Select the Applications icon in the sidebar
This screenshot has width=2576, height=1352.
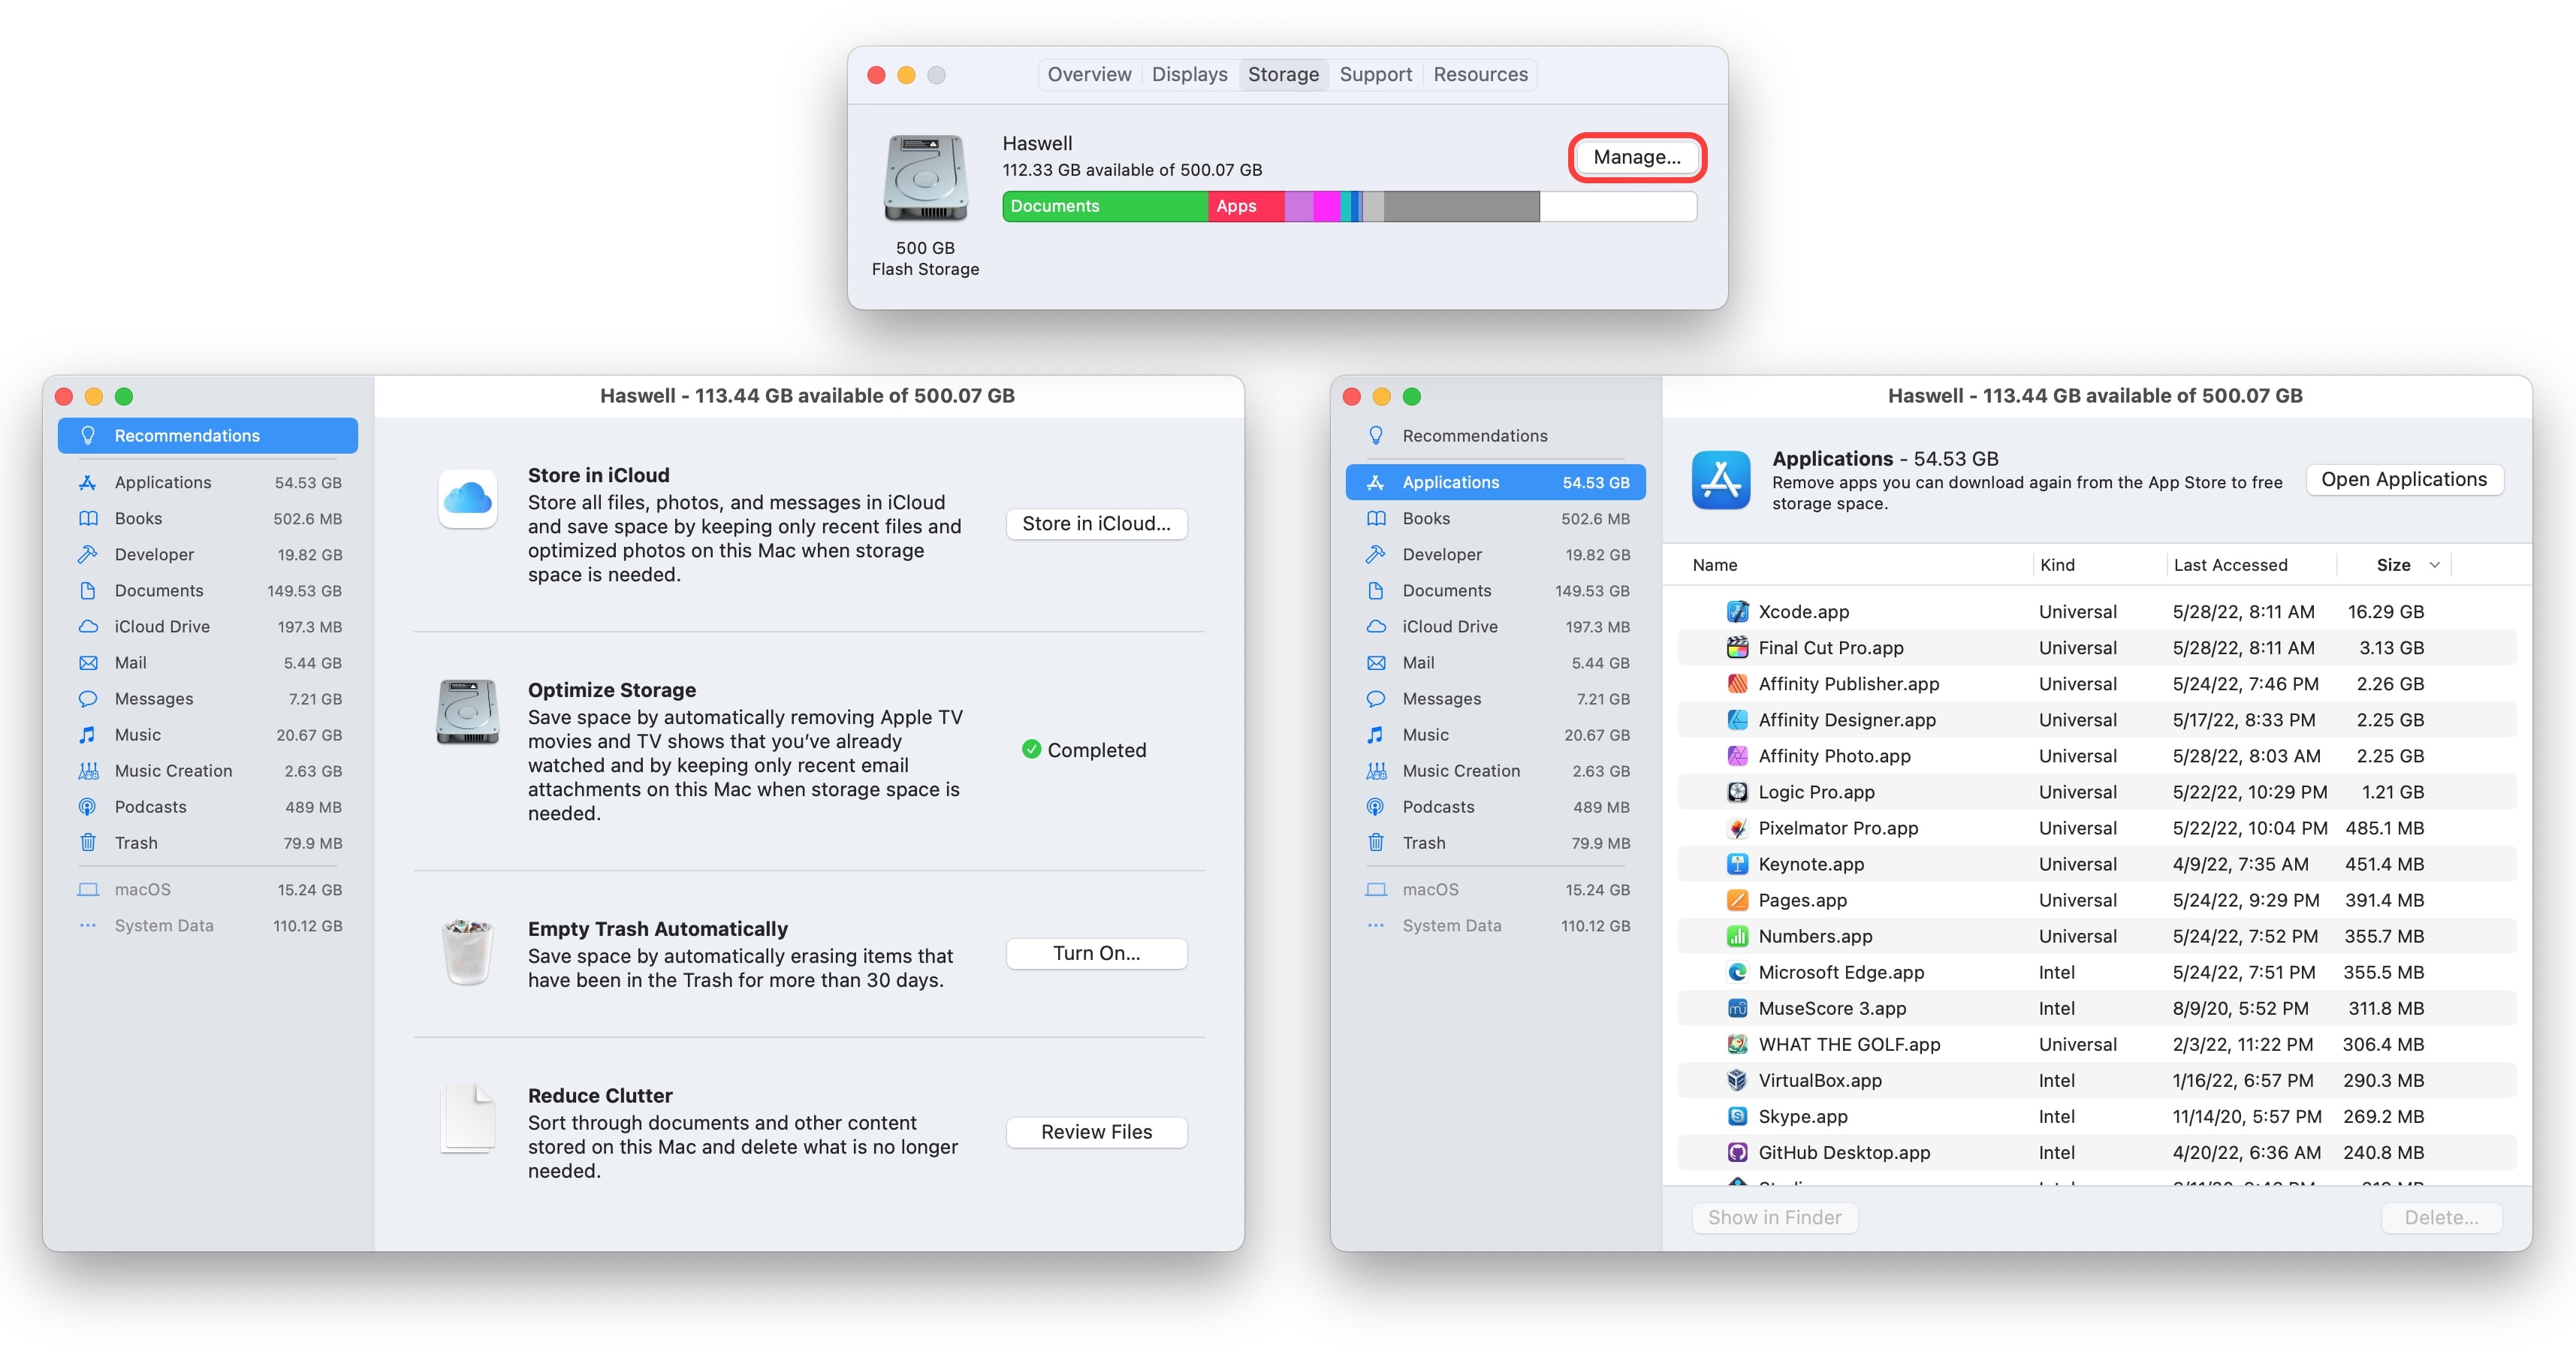click(88, 482)
